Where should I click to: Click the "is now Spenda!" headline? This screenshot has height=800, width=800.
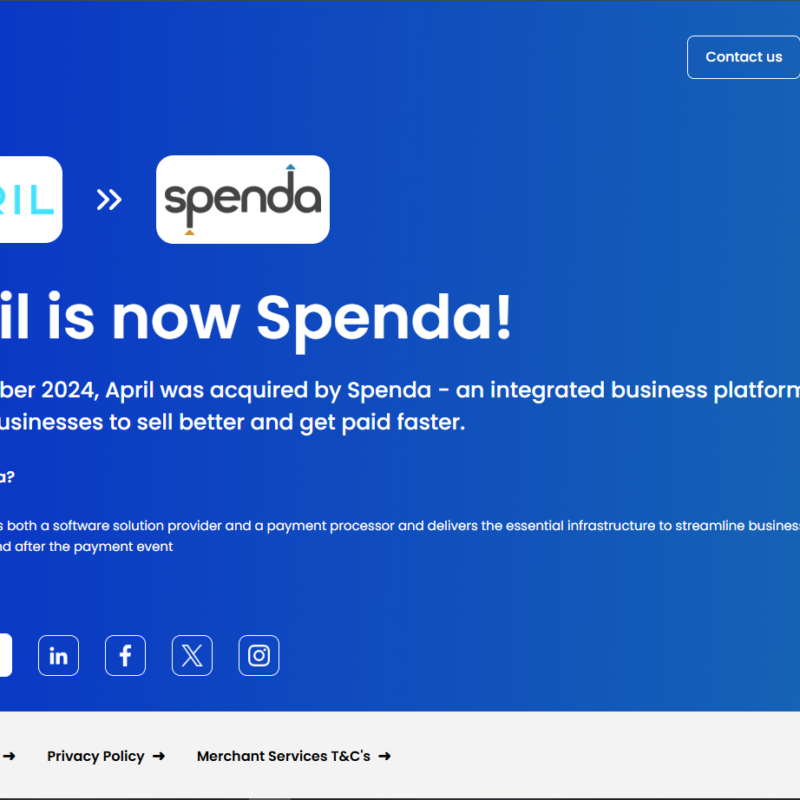tap(256, 318)
